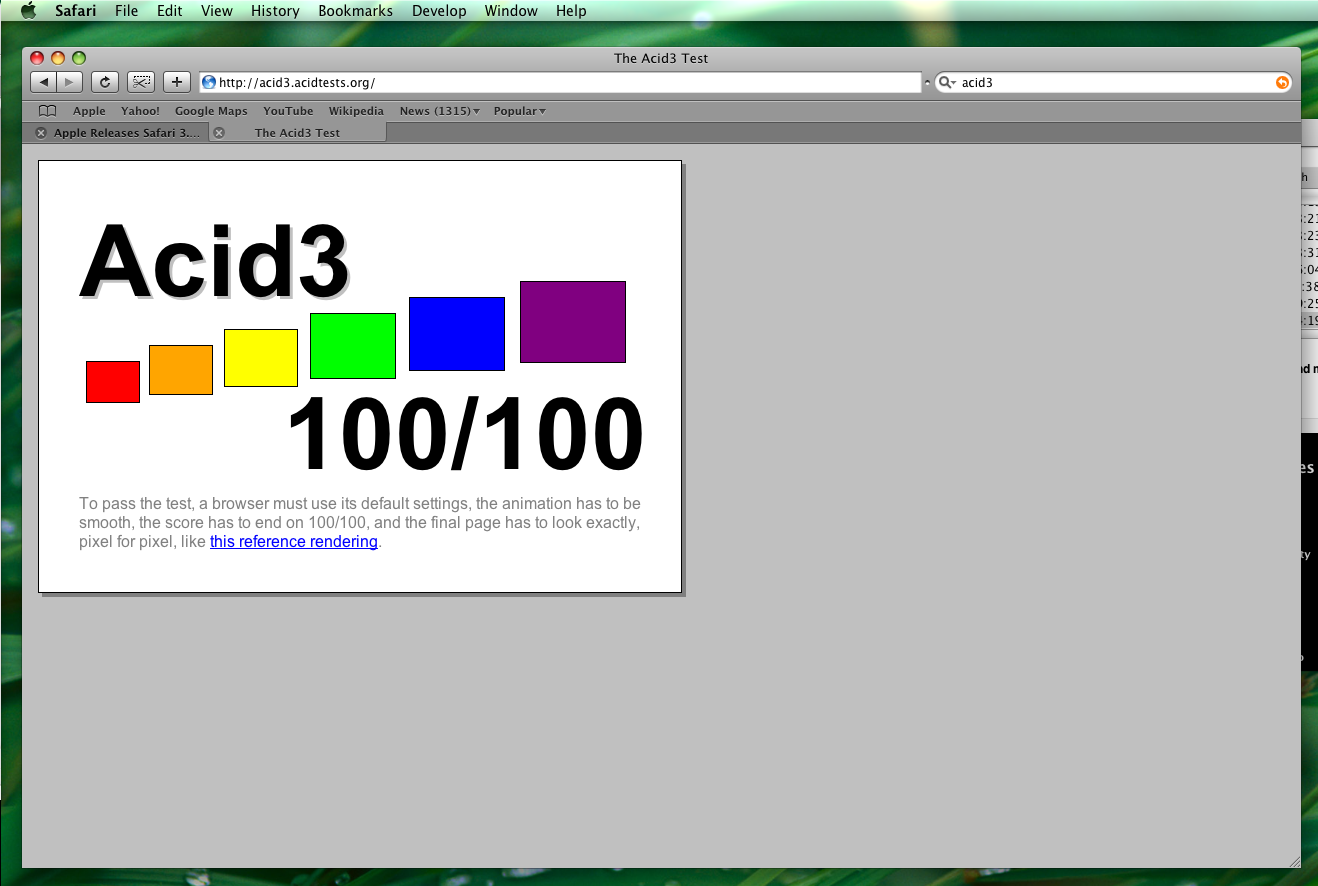Click the green box on the Acid3 page
The height and width of the screenshot is (886, 1318).
click(x=353, y=346)
